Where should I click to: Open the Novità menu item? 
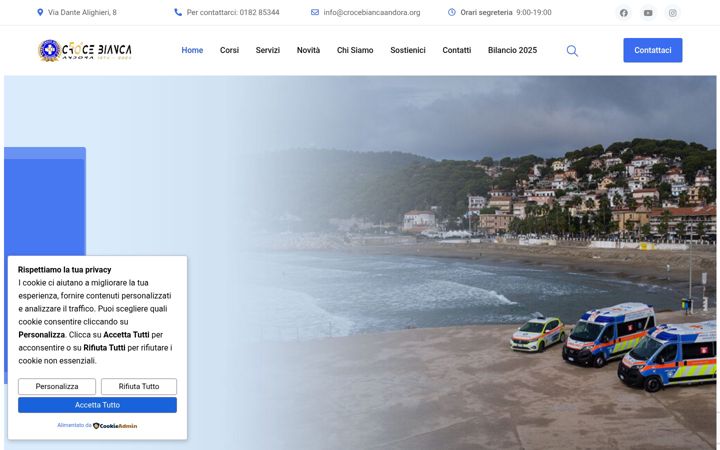pyautogui.click(x=308, y=50)
